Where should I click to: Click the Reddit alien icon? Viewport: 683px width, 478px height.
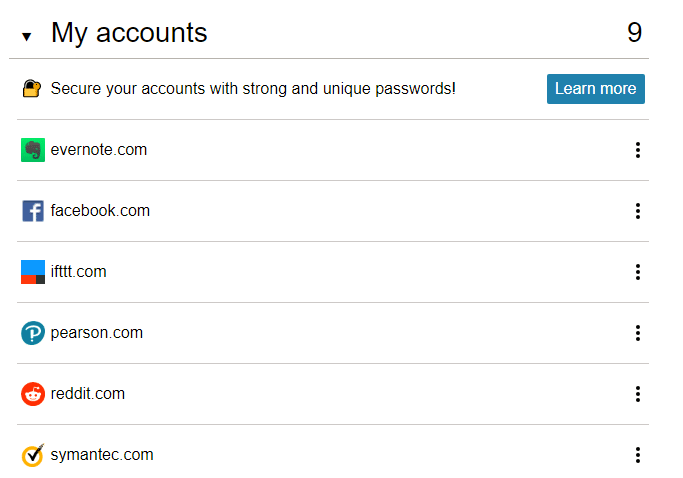tap(33, 394)
